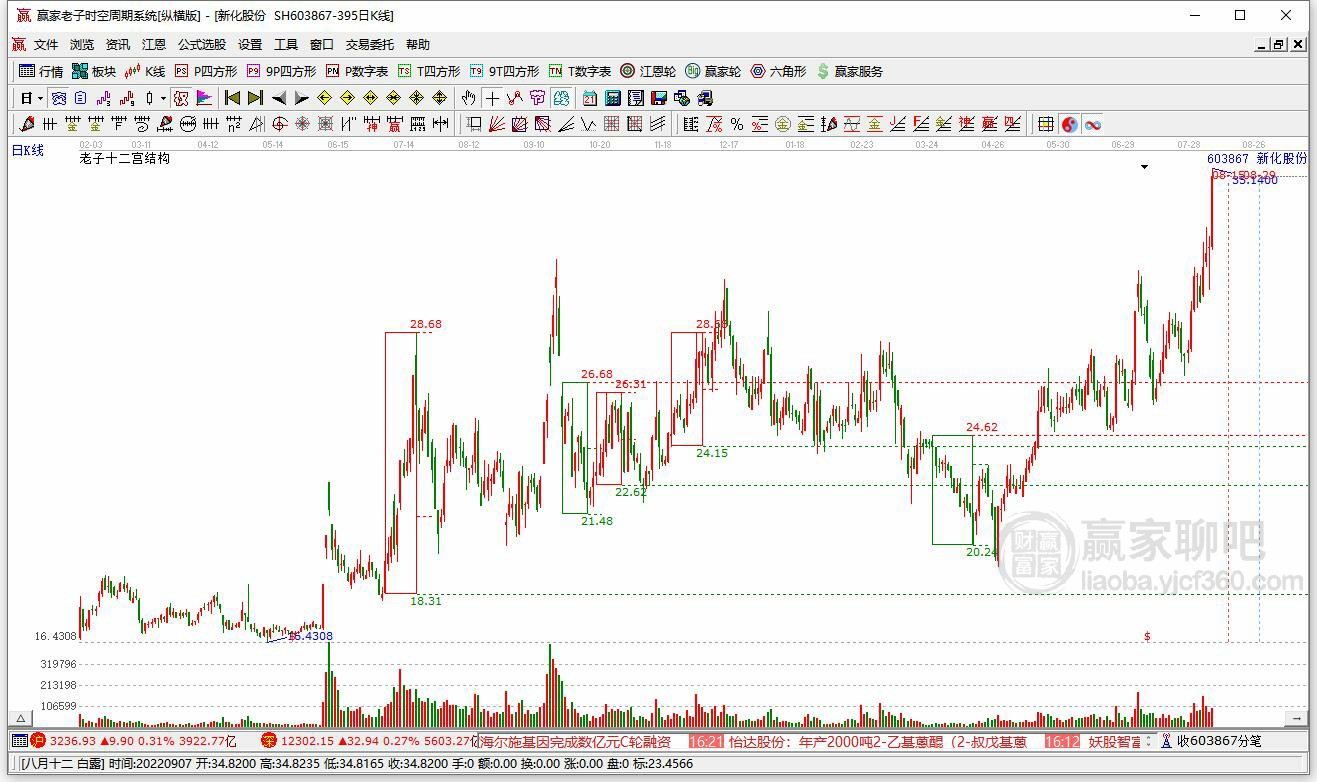1317x782 pixels.
Task: Open the 六角形 tool
Action: pos(778,71)
